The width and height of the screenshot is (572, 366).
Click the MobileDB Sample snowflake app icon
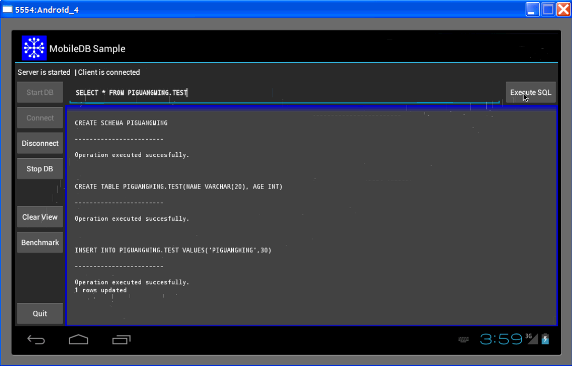pos(34,48)
